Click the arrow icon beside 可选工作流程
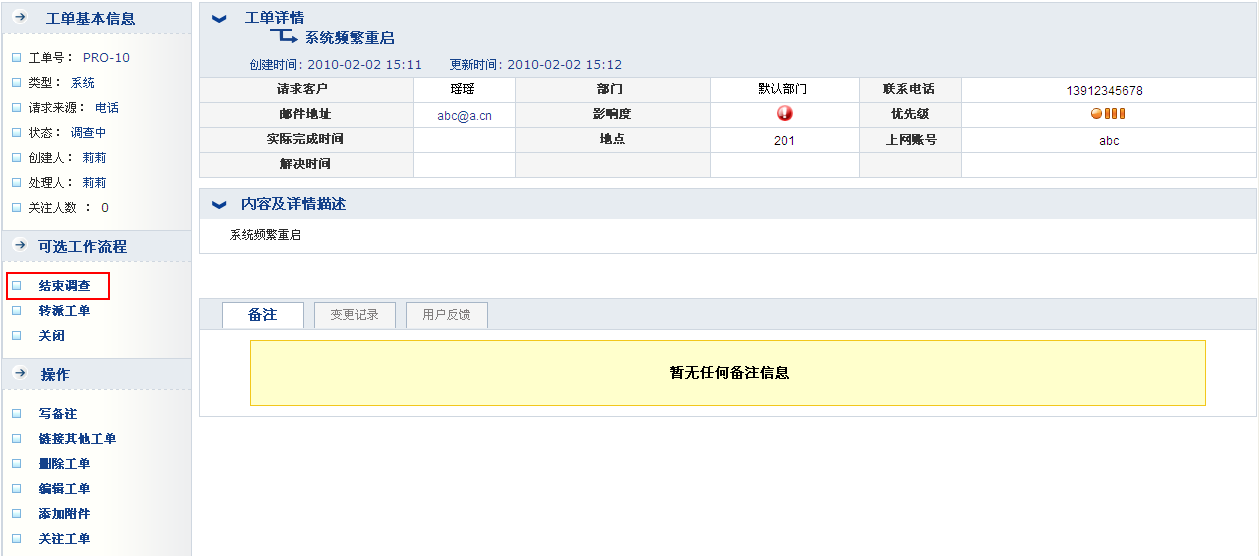The height and width of the screenshot is (556, 1259). click(19, 246)
